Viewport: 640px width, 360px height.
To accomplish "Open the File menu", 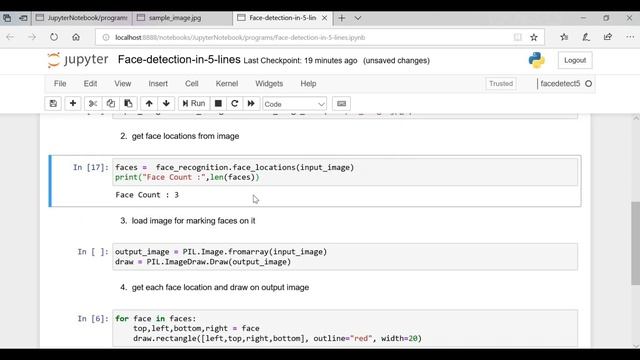I will point(60,84).
